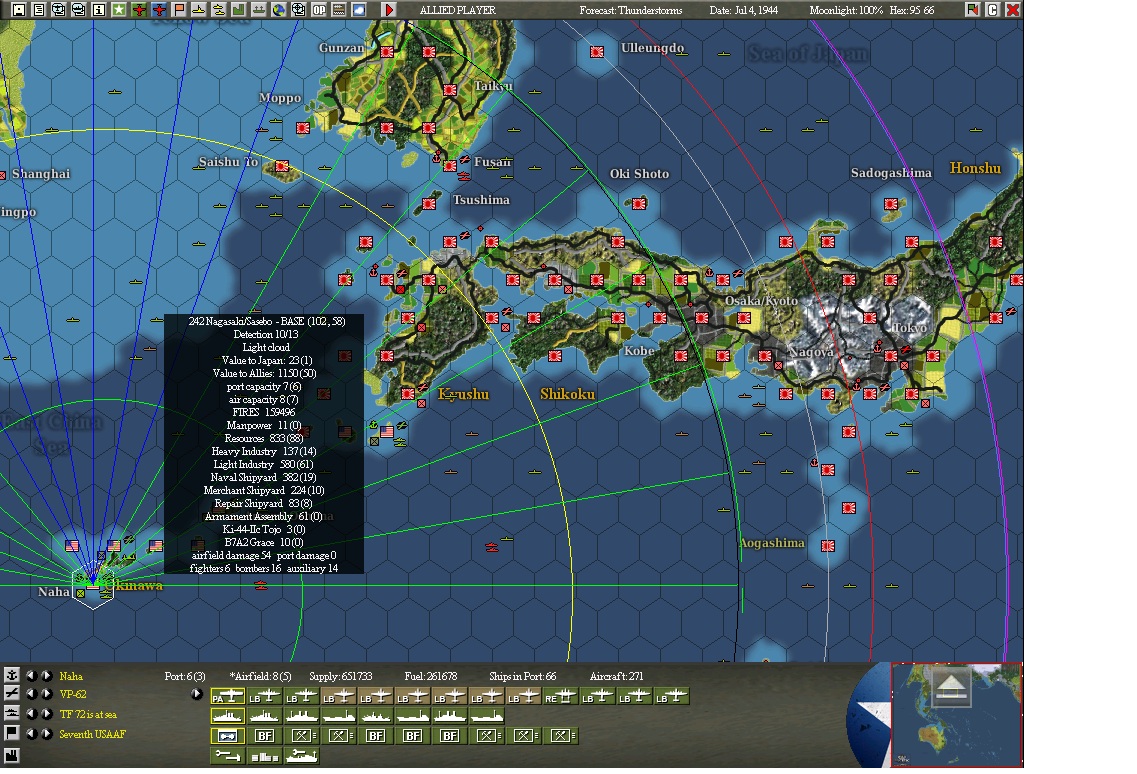
Task: Click the white star on green icon
Action: [x=119, y=9]
